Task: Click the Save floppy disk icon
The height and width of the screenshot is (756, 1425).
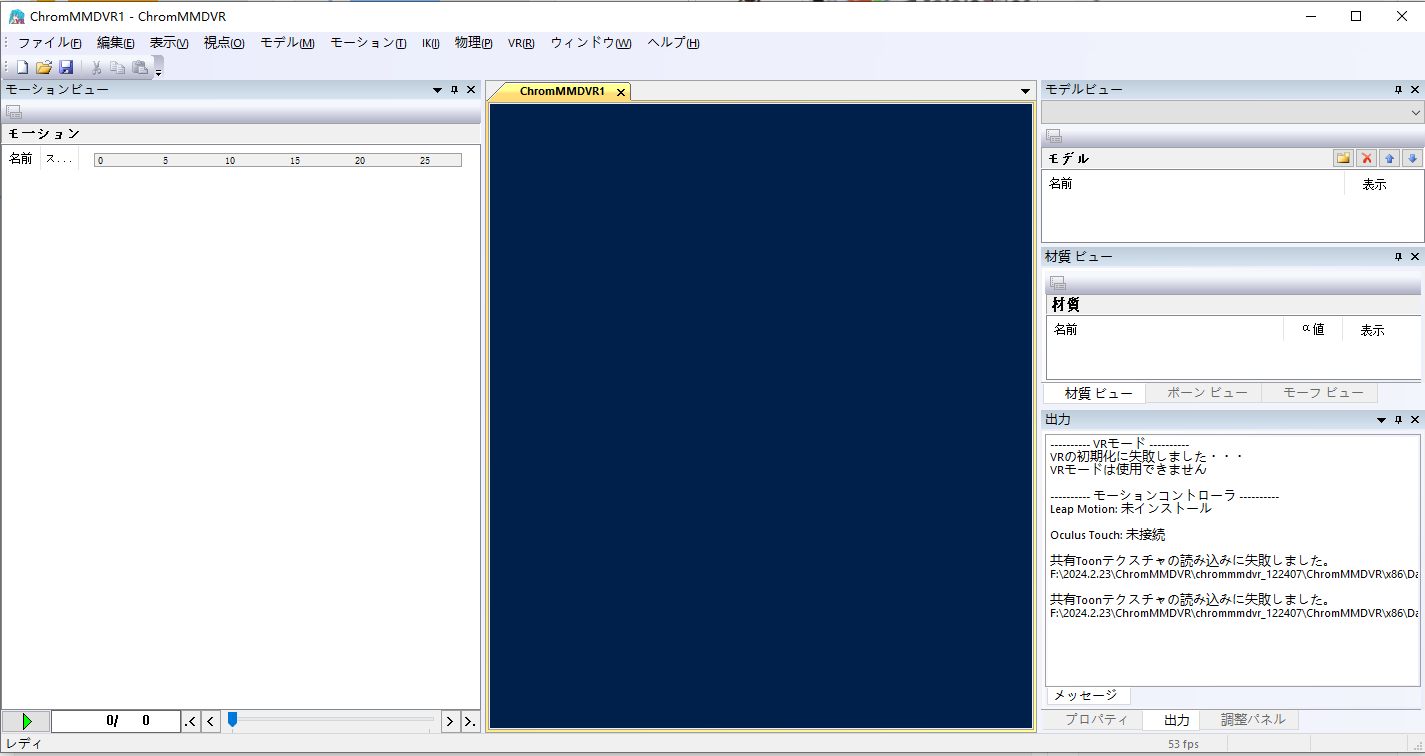Action: coord(66,67)
